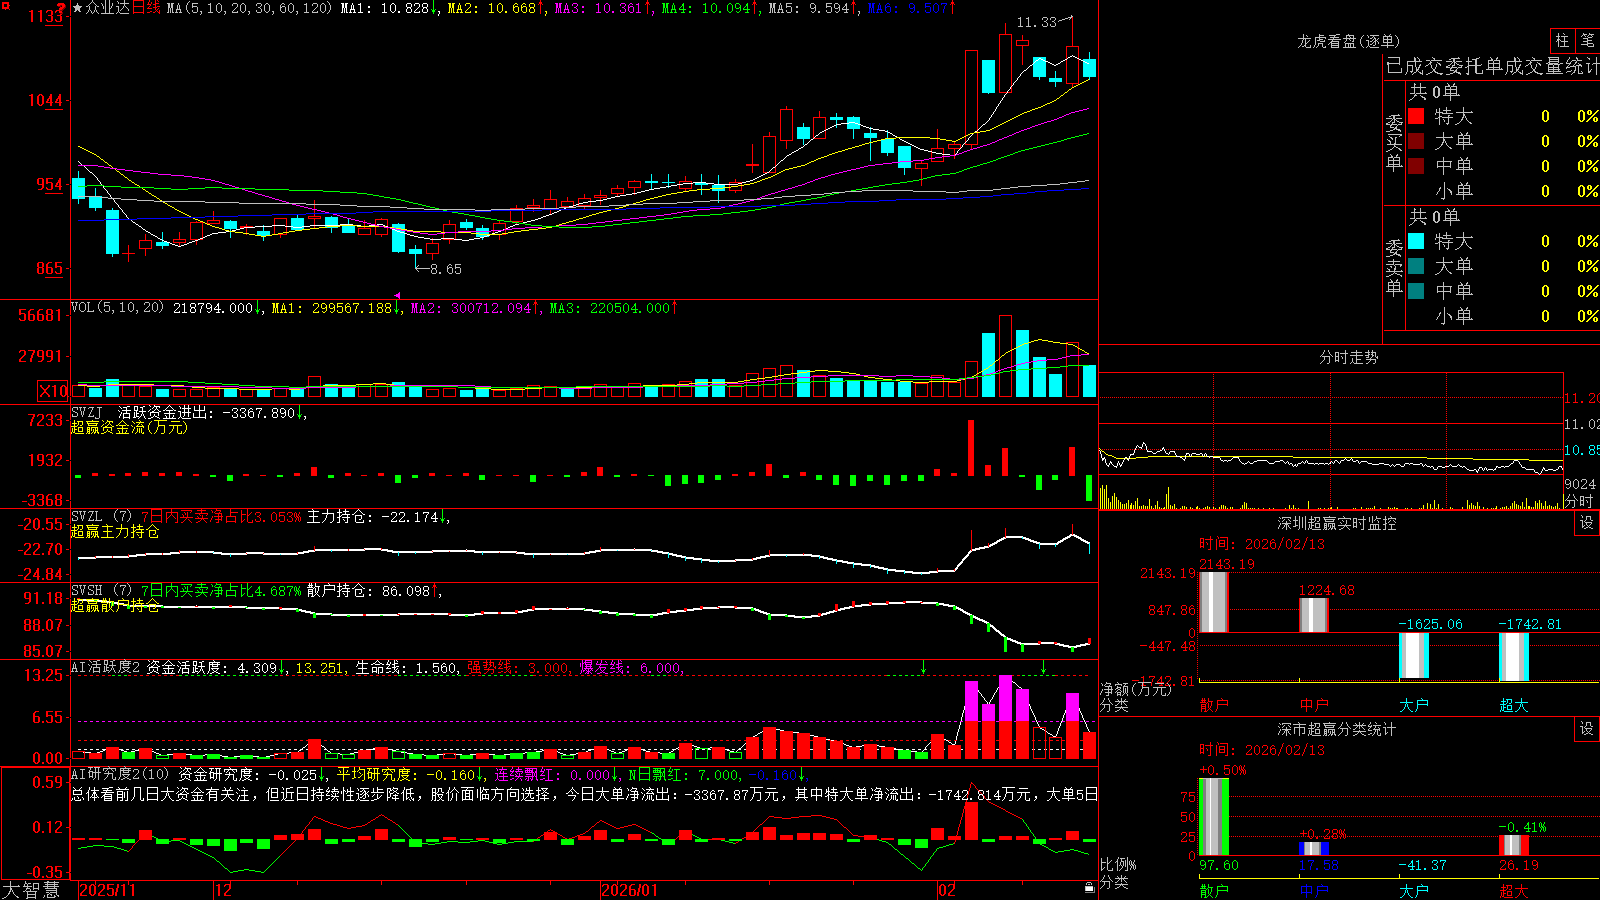Click the magenta triangle marker above VOL panel

point(397,296)
